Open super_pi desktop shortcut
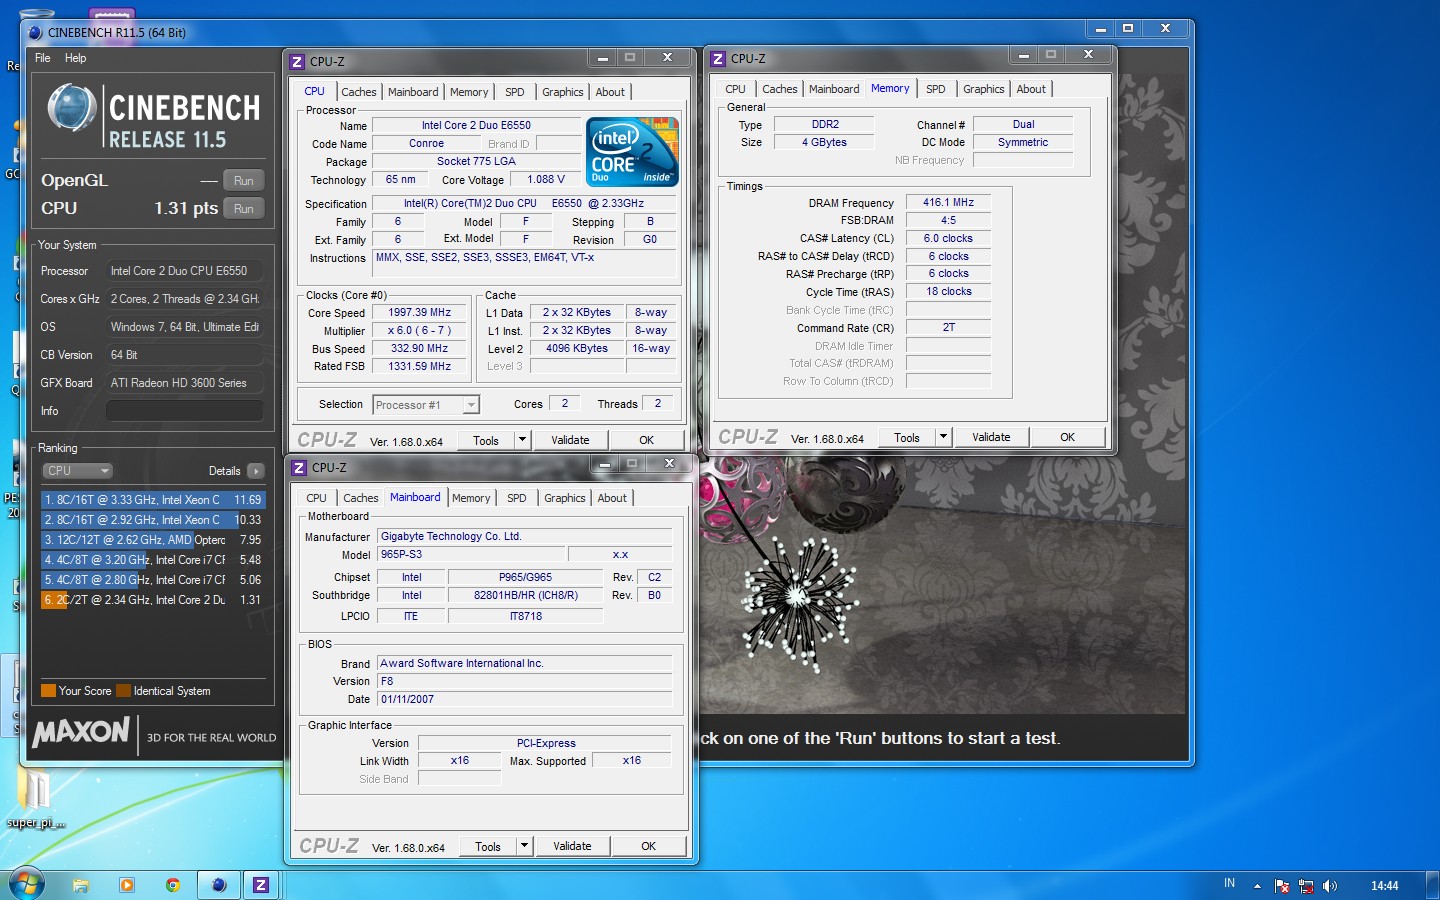1440x900 pixels. 36,800
